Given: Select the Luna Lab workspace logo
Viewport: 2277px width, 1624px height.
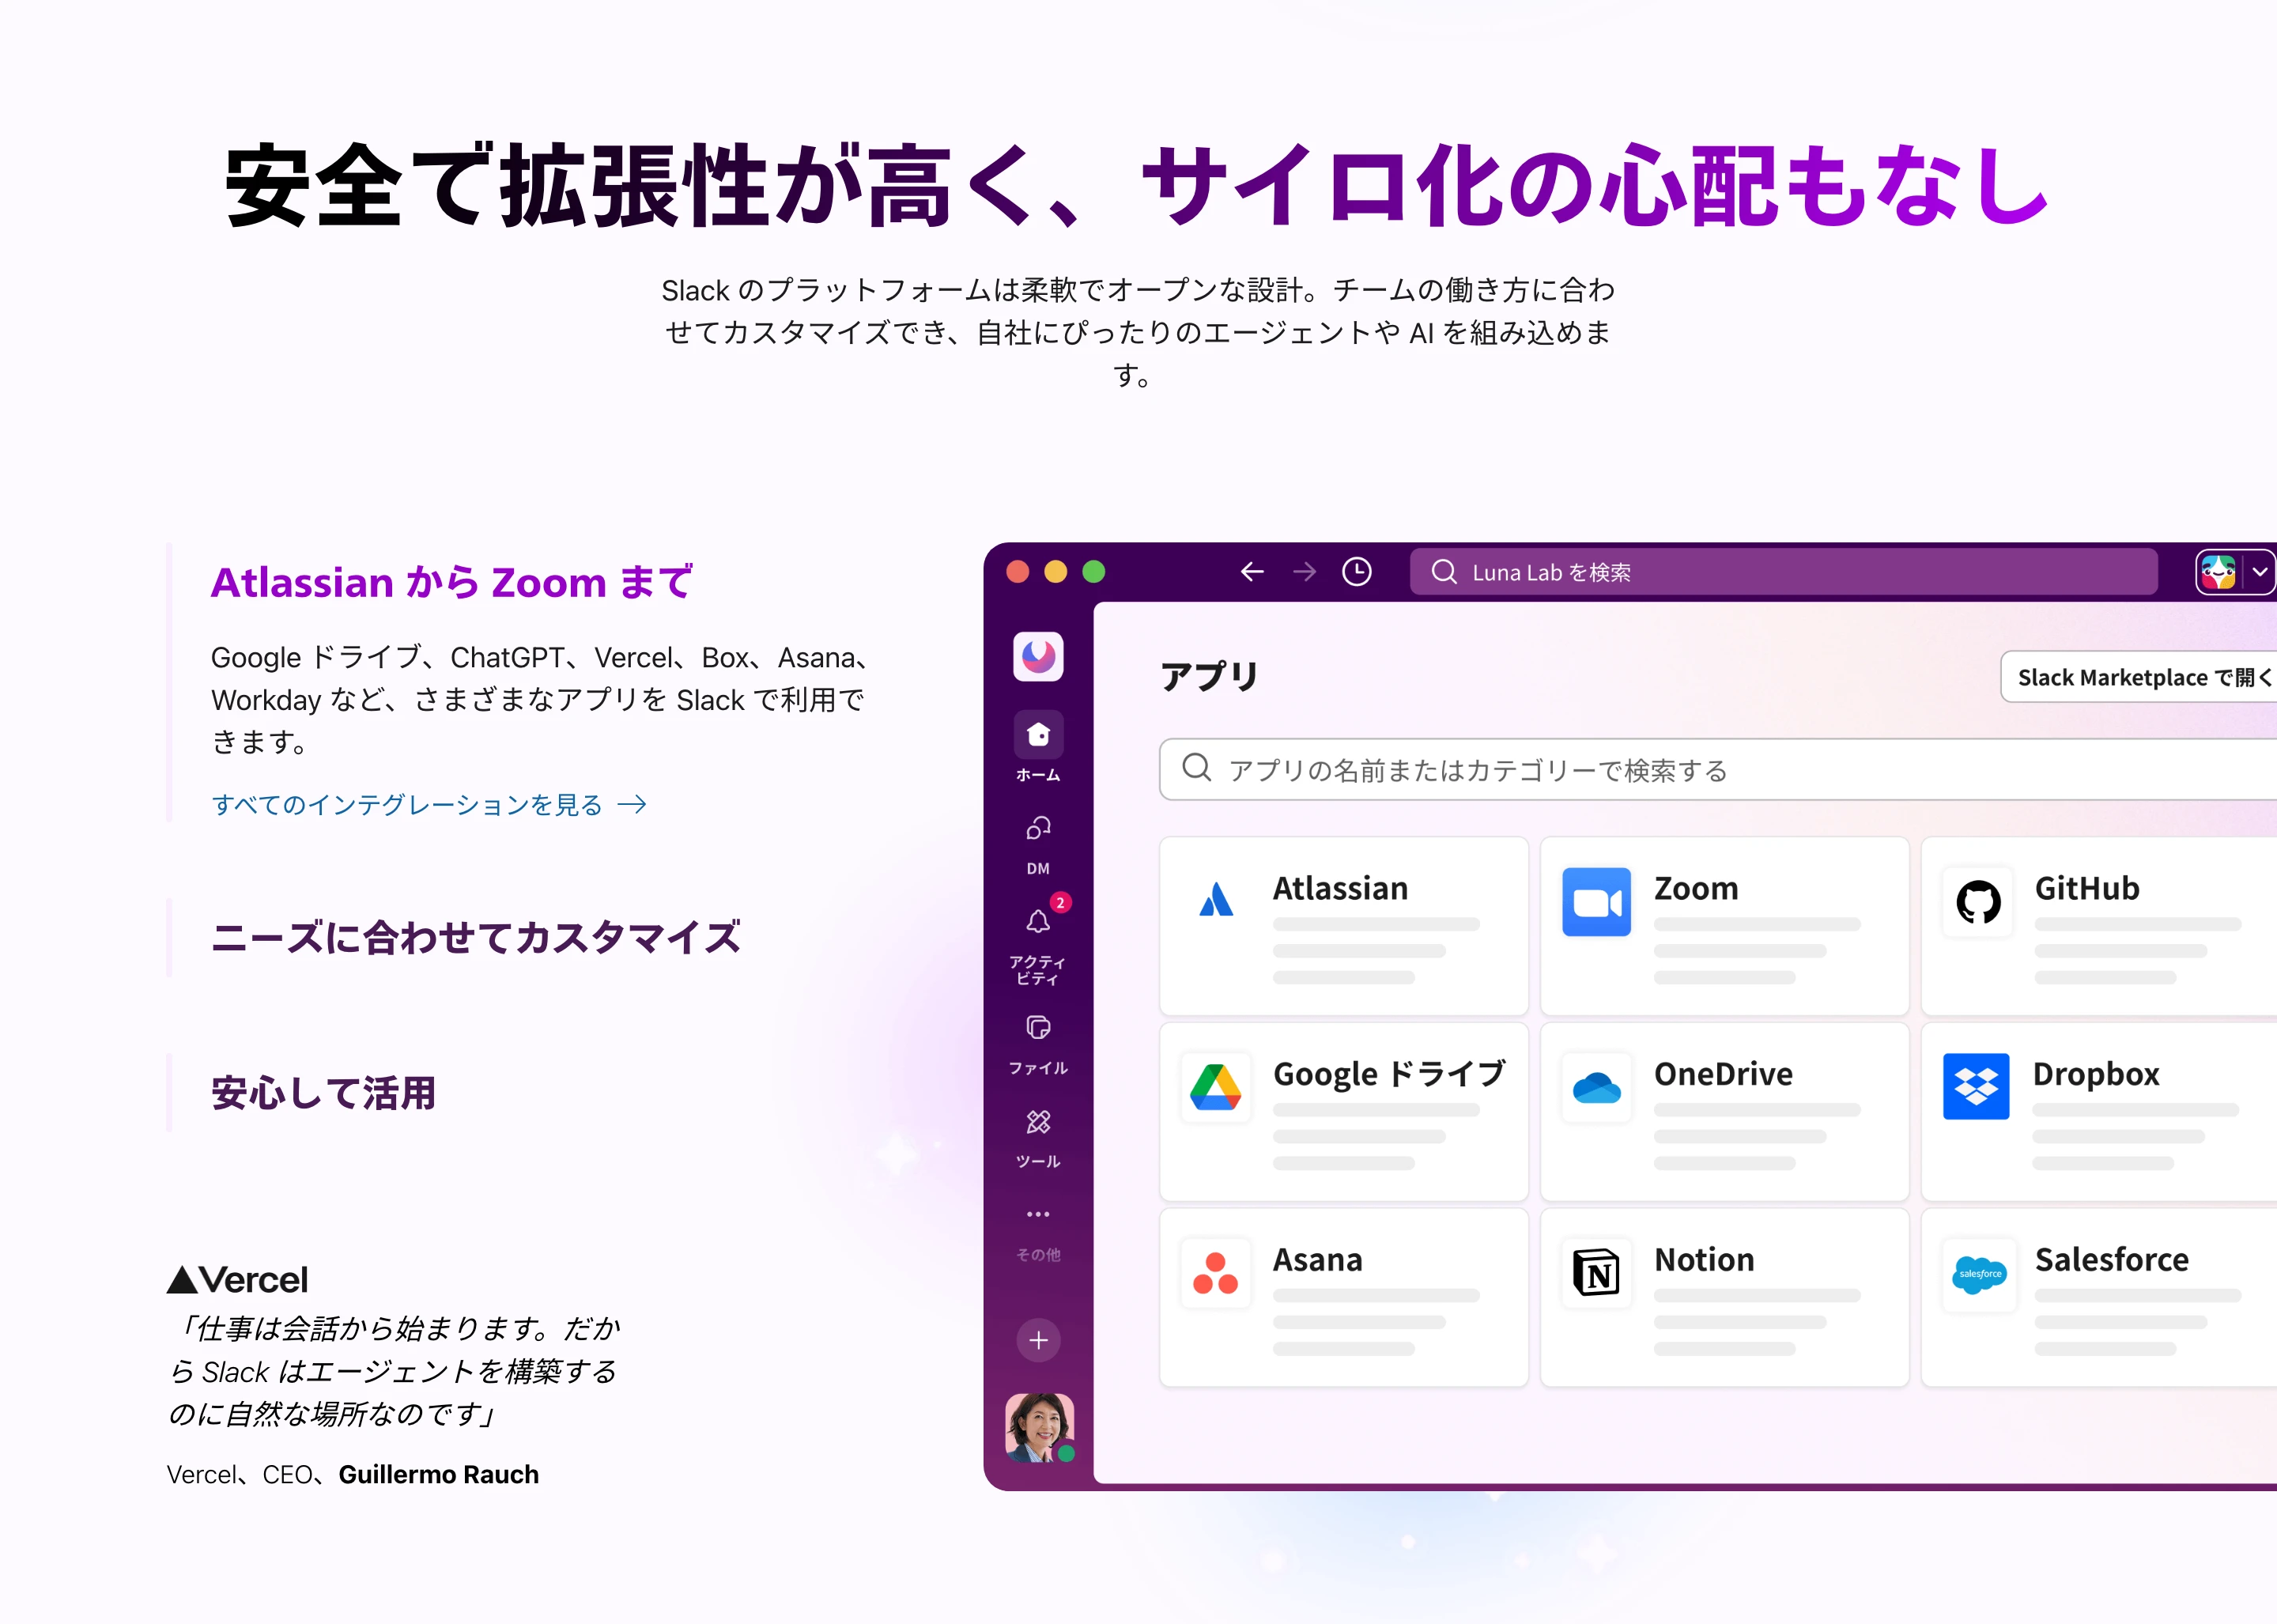Looking at the screenshot, I should coord(1038,656).
